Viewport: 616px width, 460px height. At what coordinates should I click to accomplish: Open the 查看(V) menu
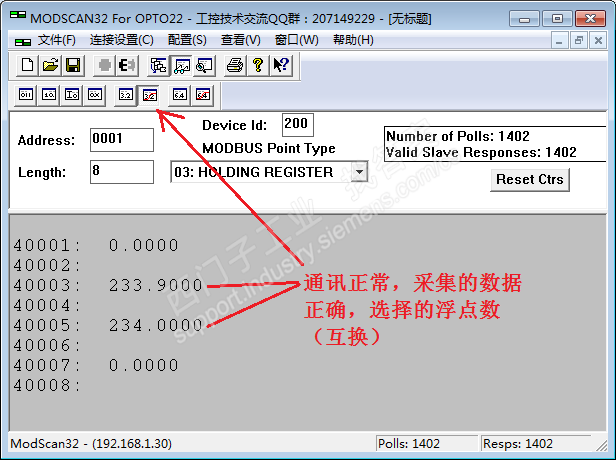tap(240, 40)
